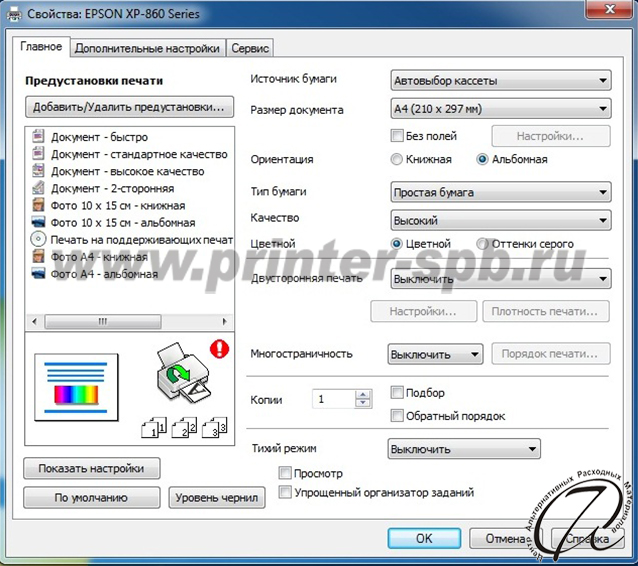This screenshot has width=638, height=566.
Task: Decrease copies with the down arrow
Action: pyautogui.click(x=363, y=403)
